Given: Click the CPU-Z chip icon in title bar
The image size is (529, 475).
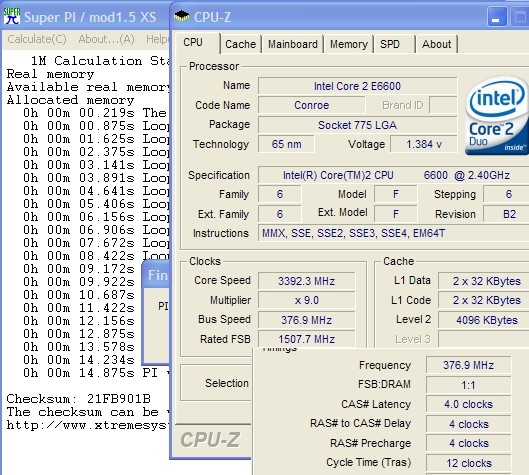Looking at the screenshot, I should 182,16.
